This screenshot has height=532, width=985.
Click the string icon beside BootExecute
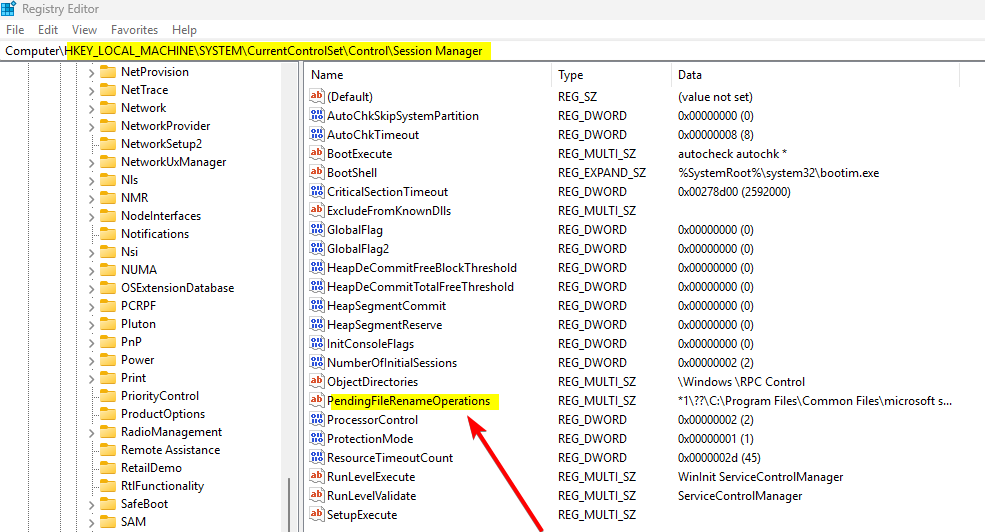tap(318, 154)
